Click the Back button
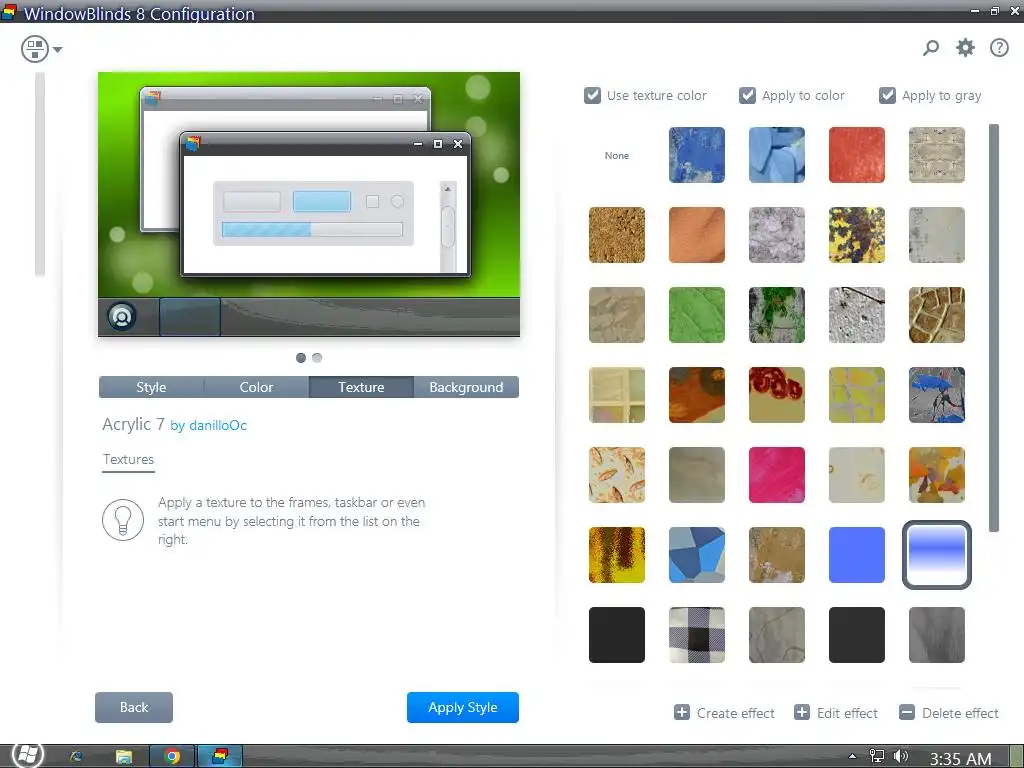Image resolution: width=1024 pixels, height=768 pixels. point(134,707)
